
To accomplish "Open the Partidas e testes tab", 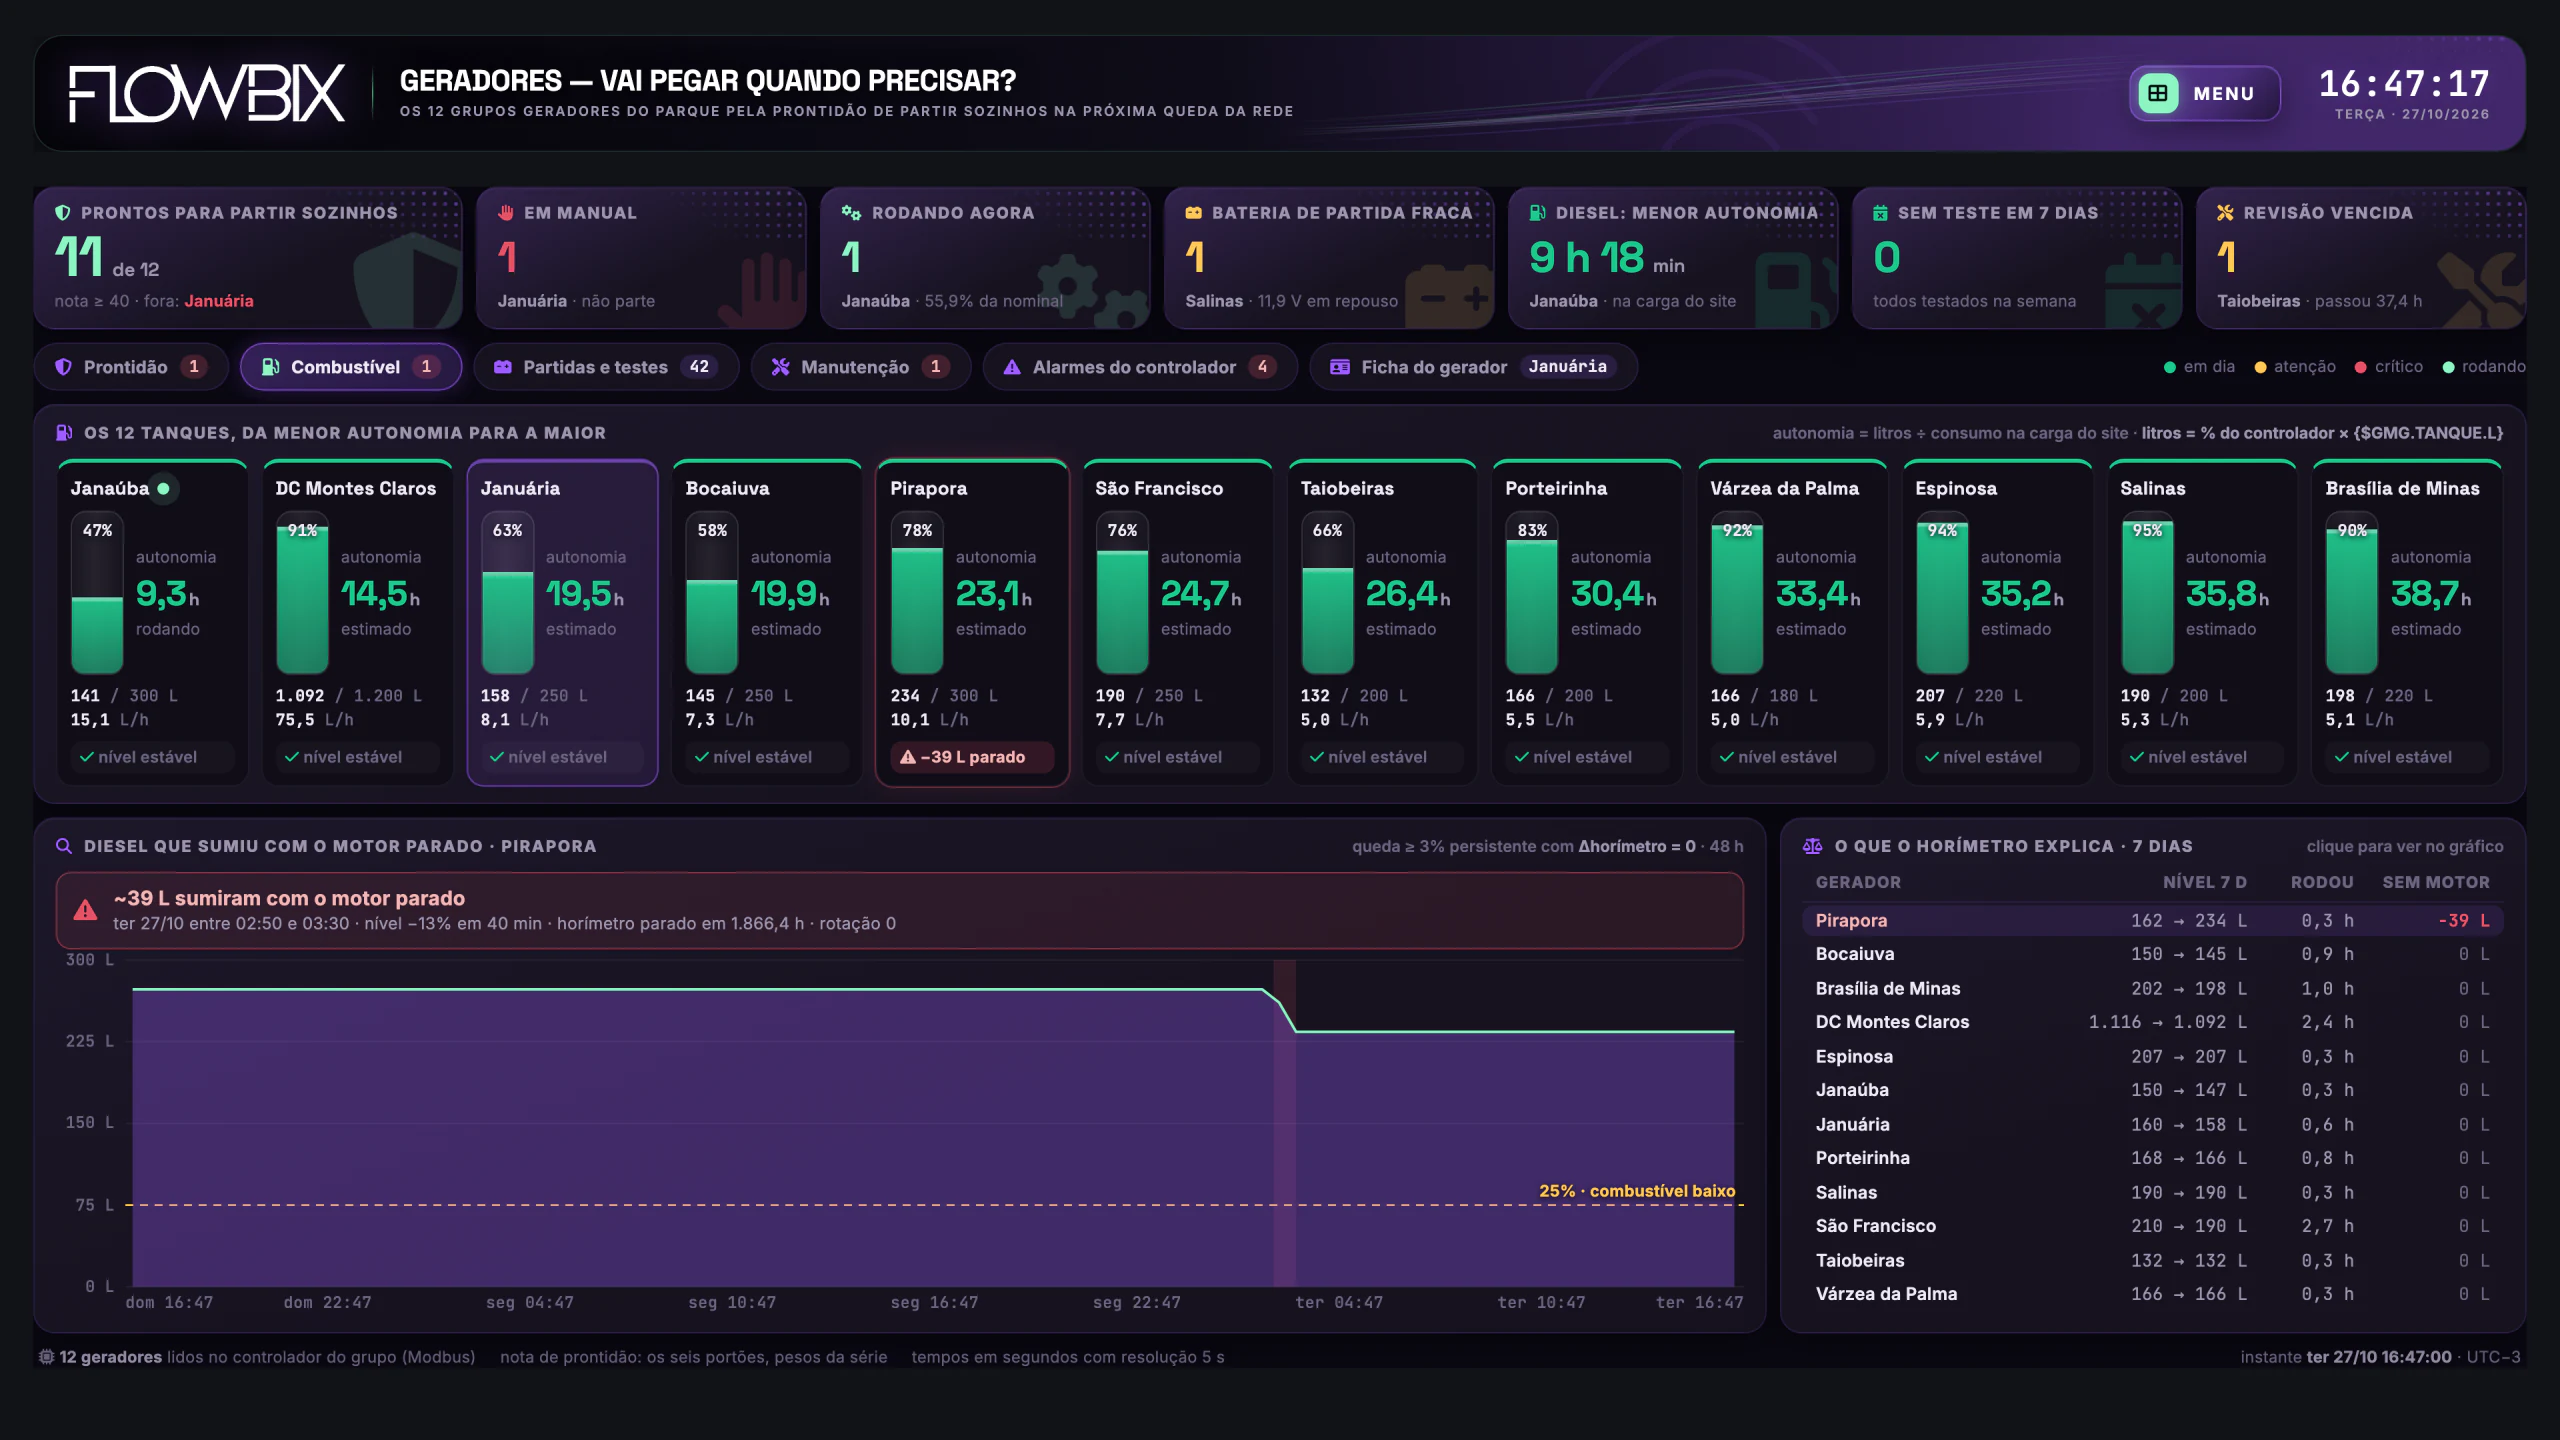I will point(606,367).
